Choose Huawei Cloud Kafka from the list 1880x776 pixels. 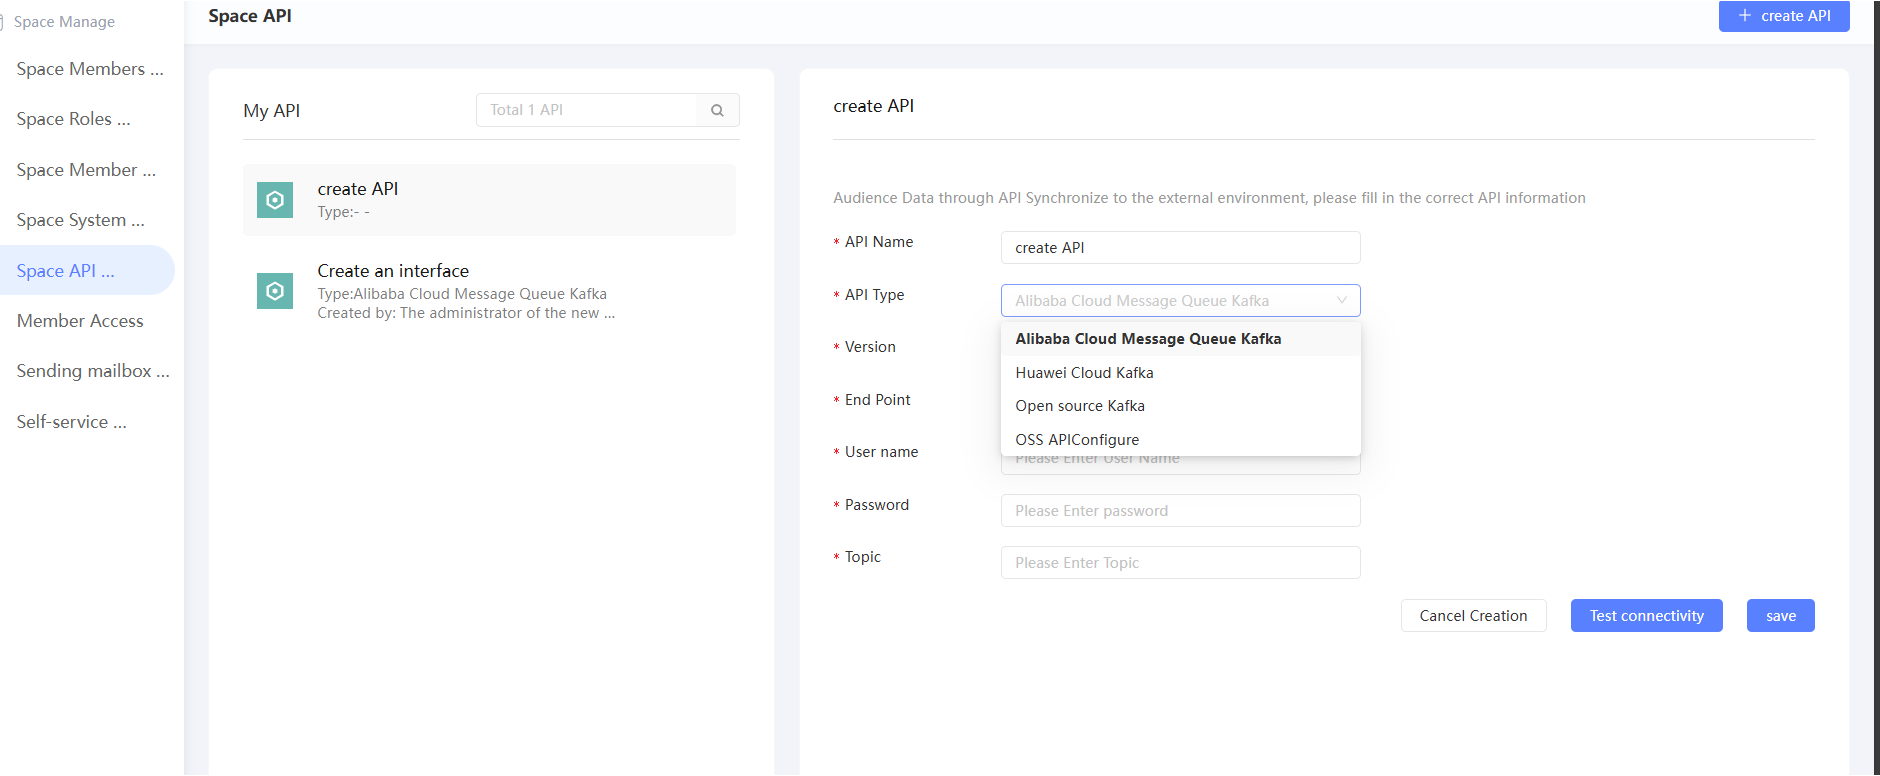1084,373
